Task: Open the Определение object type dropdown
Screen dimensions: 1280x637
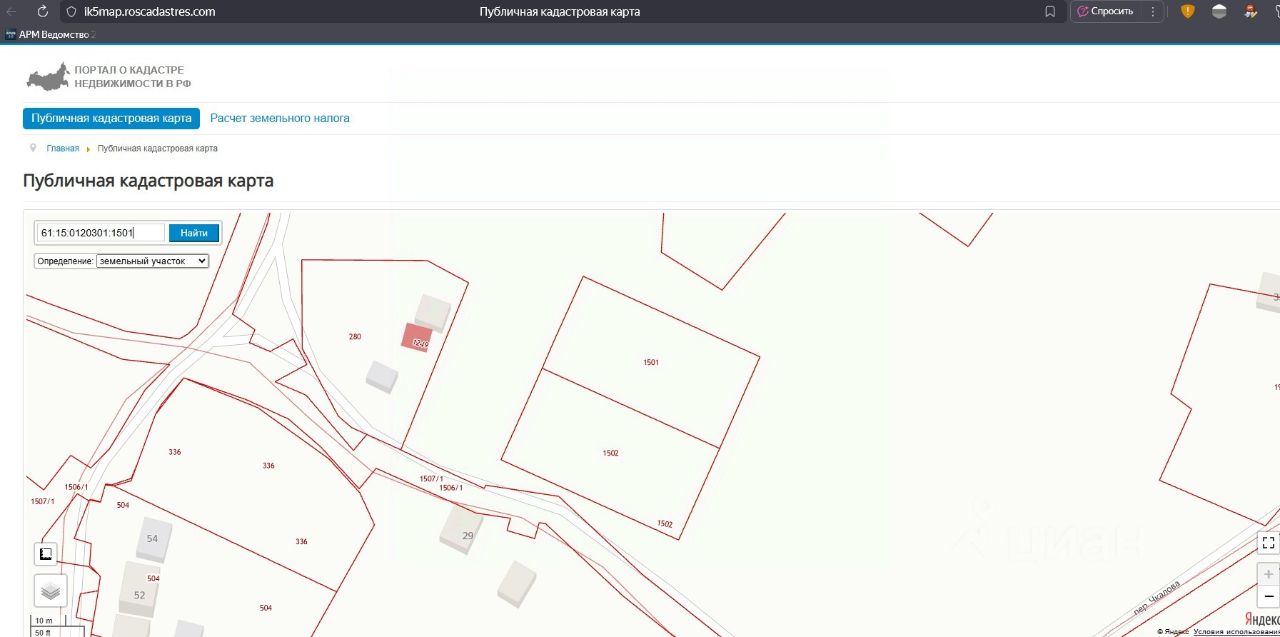Action: click(153, 261)
